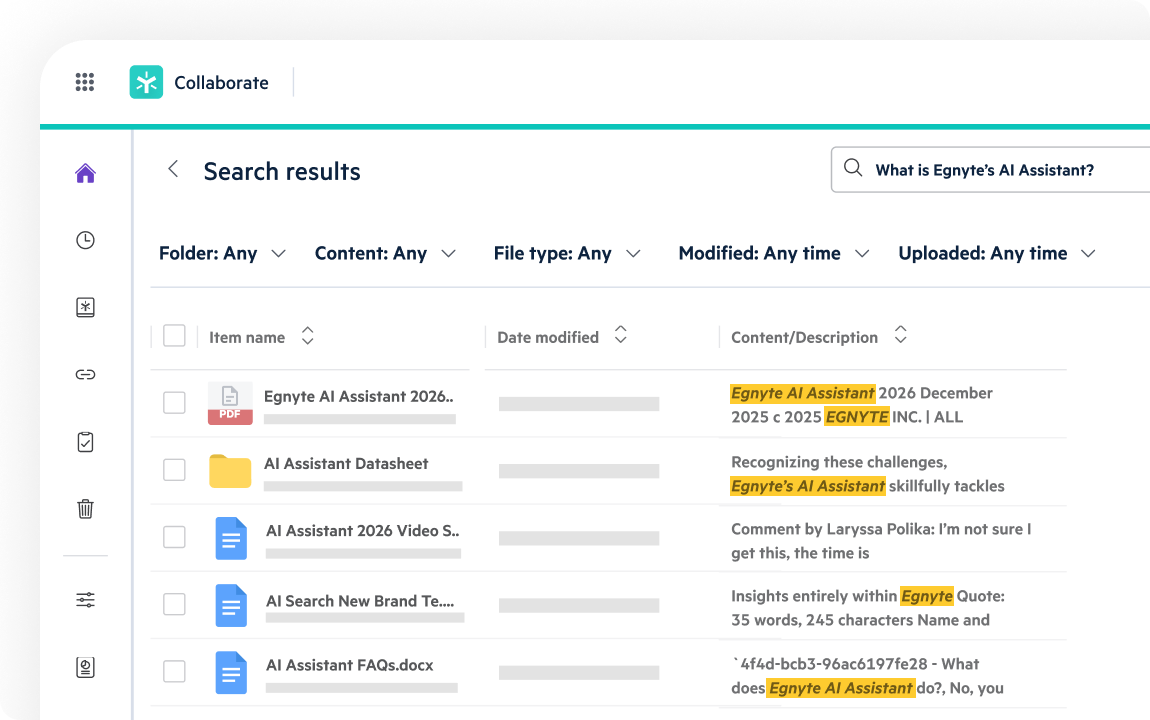Click the document icon of AI Assistant 2026 Video S..
The width and height of the screenshot is (1150, 720).
coord(231,538)
